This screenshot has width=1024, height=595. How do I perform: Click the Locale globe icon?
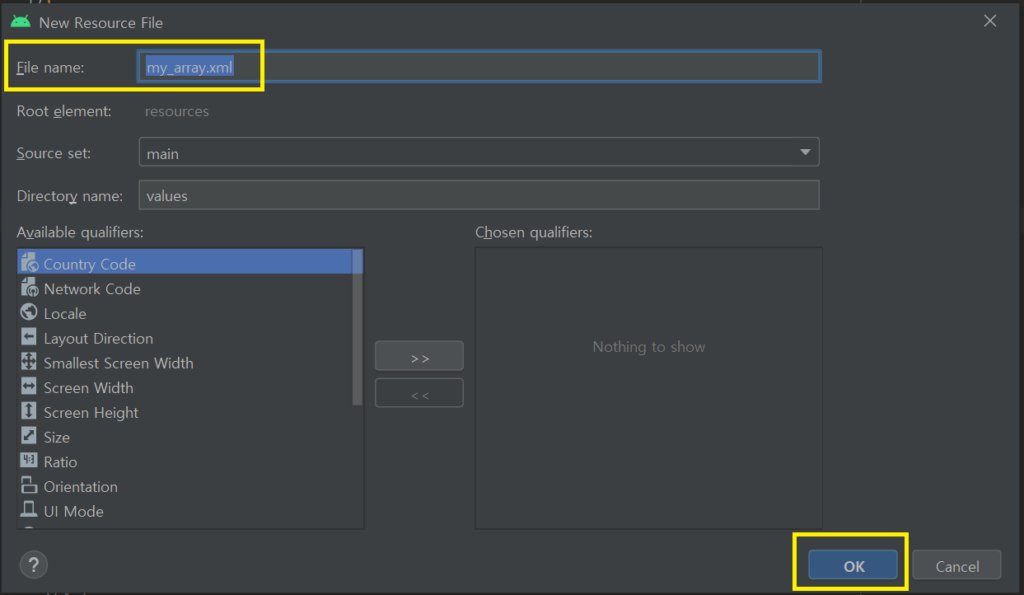click(x=28, y=313)
